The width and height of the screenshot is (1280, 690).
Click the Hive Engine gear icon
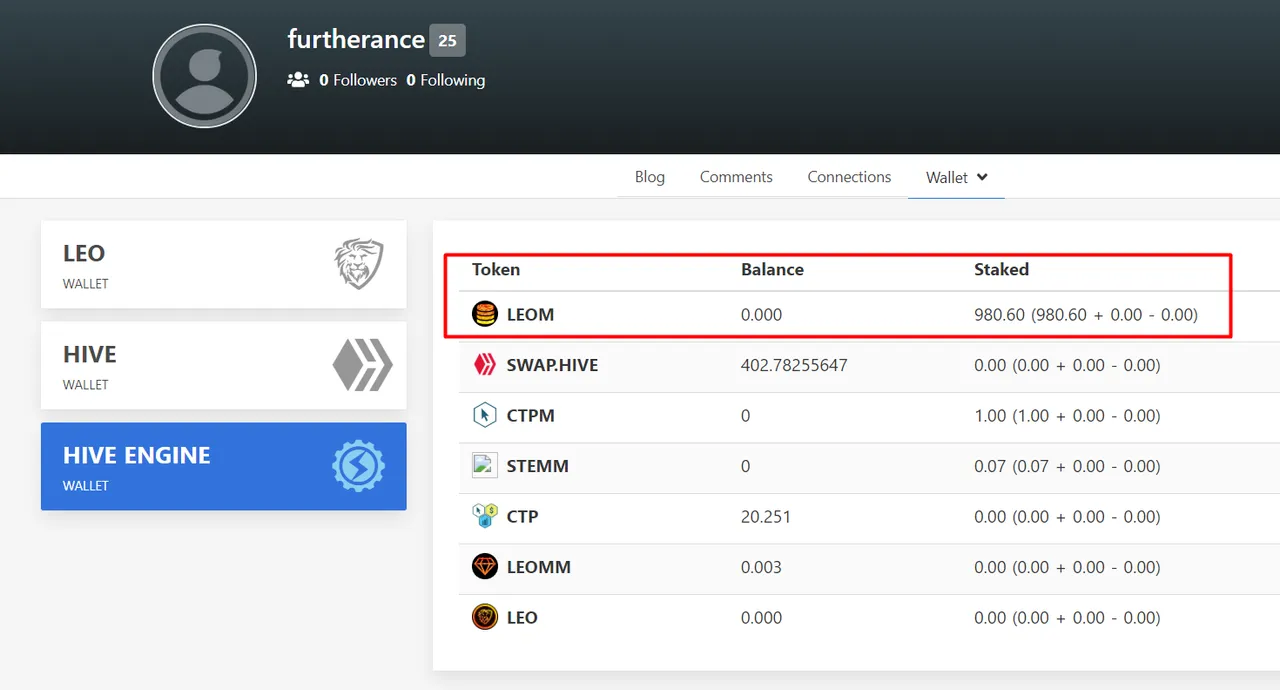point(359,466)
